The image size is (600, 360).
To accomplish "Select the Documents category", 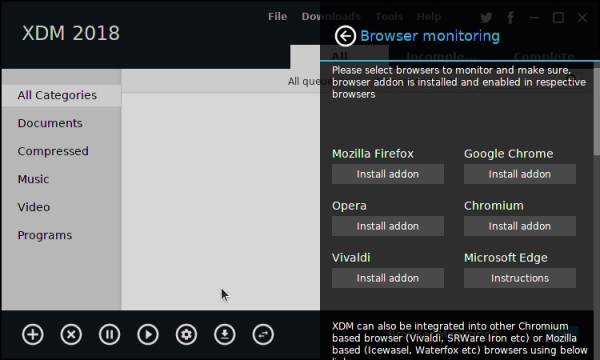I will click(50, 123).
